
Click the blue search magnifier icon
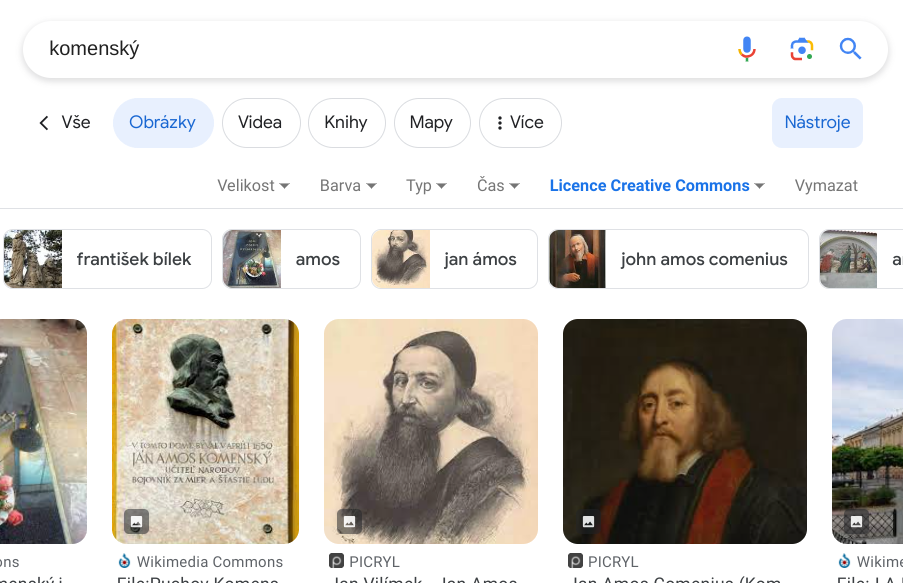point(850,49)
